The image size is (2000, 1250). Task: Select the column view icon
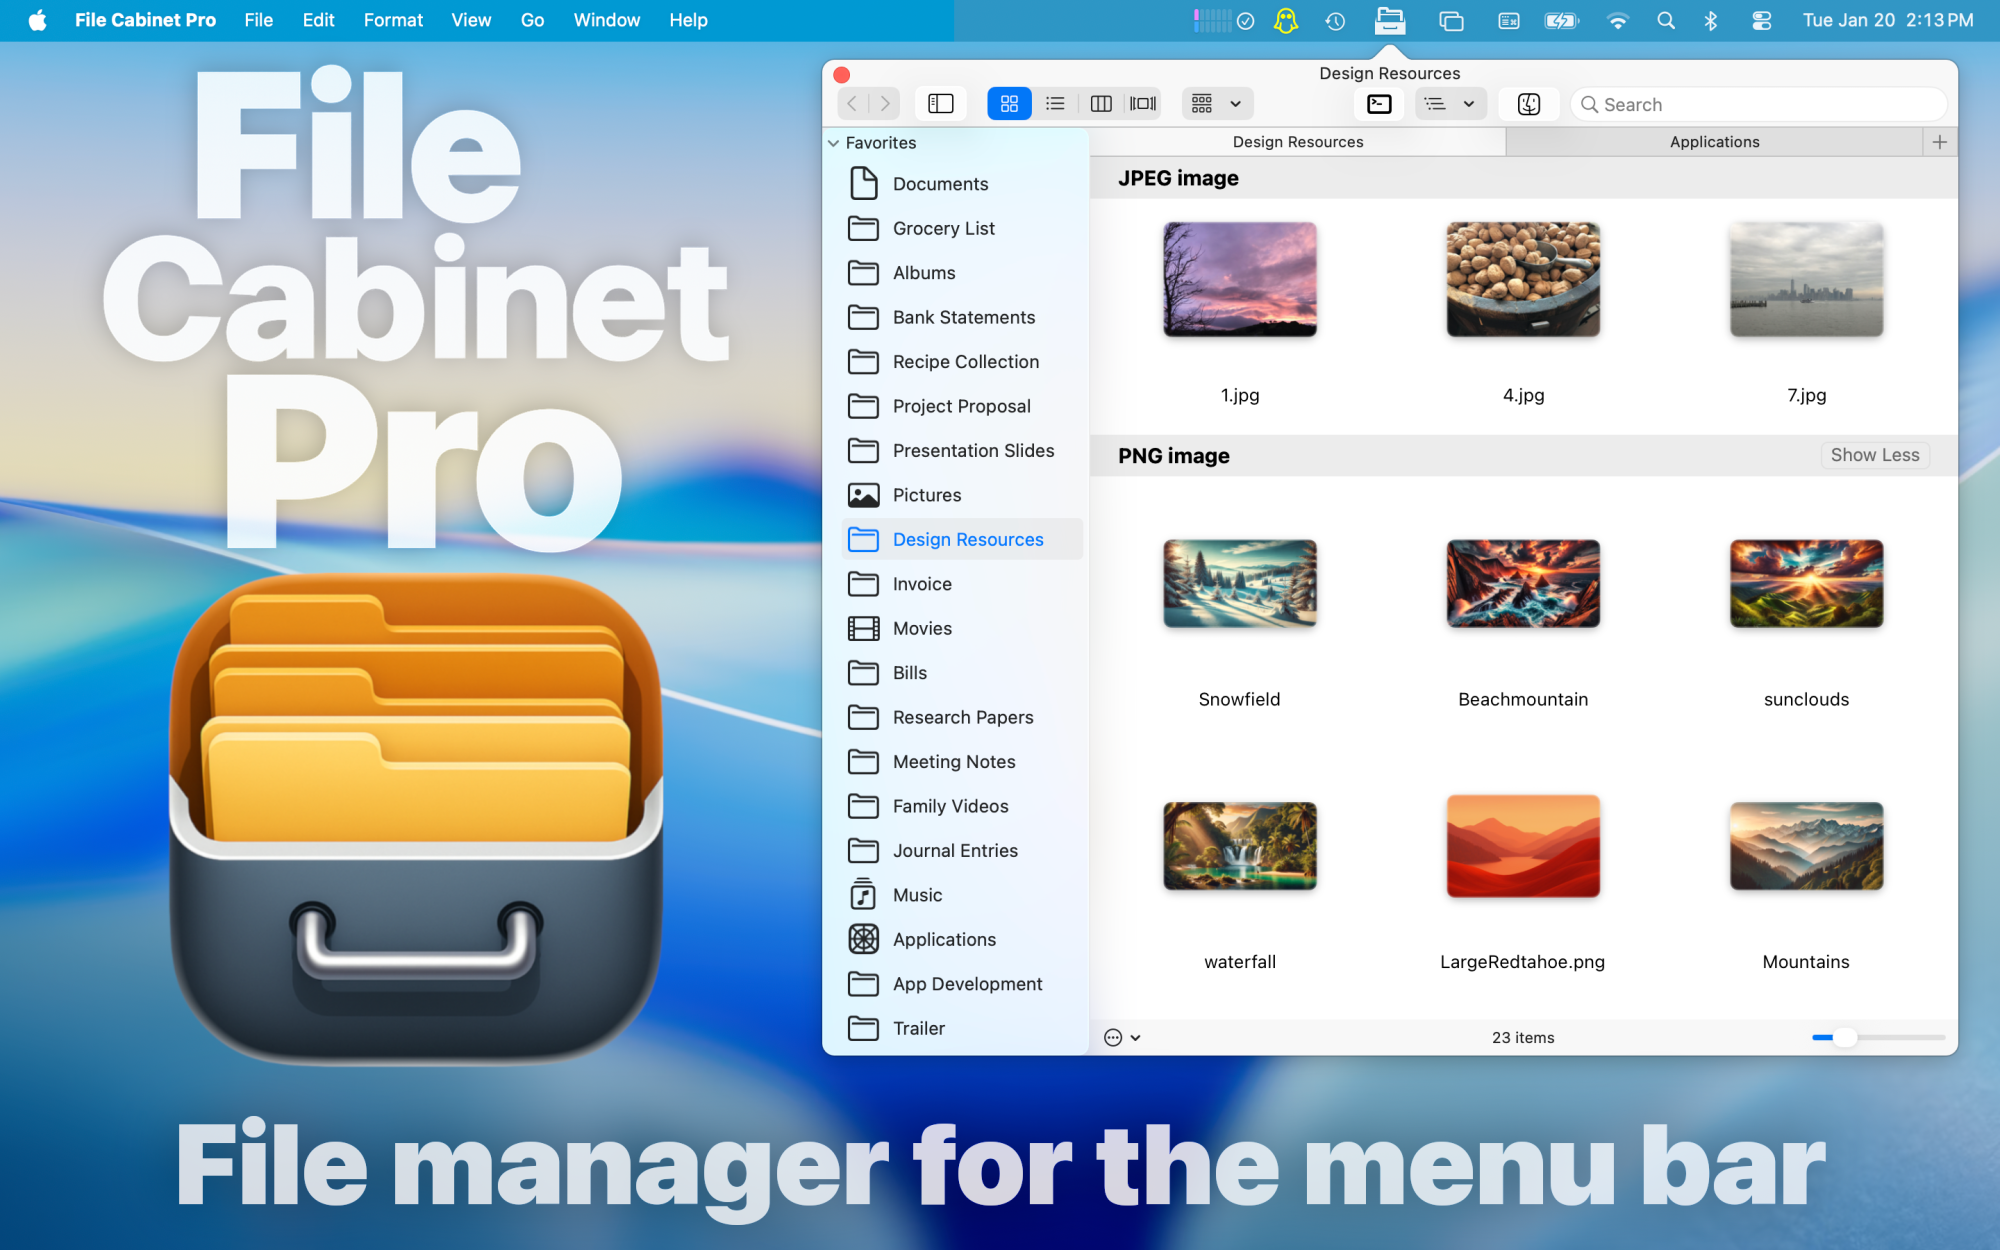click(1101, 103)
